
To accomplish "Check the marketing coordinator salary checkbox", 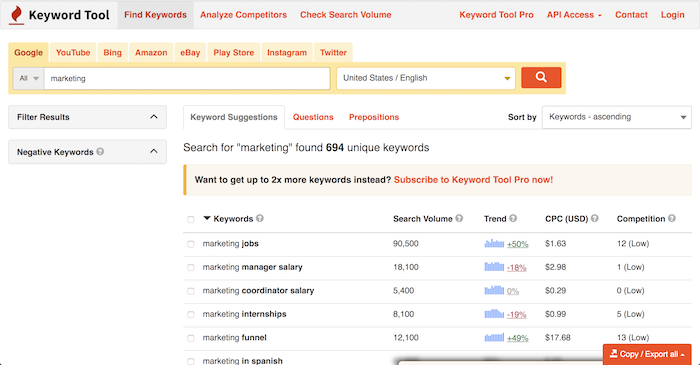I will [x=191, y=291].
